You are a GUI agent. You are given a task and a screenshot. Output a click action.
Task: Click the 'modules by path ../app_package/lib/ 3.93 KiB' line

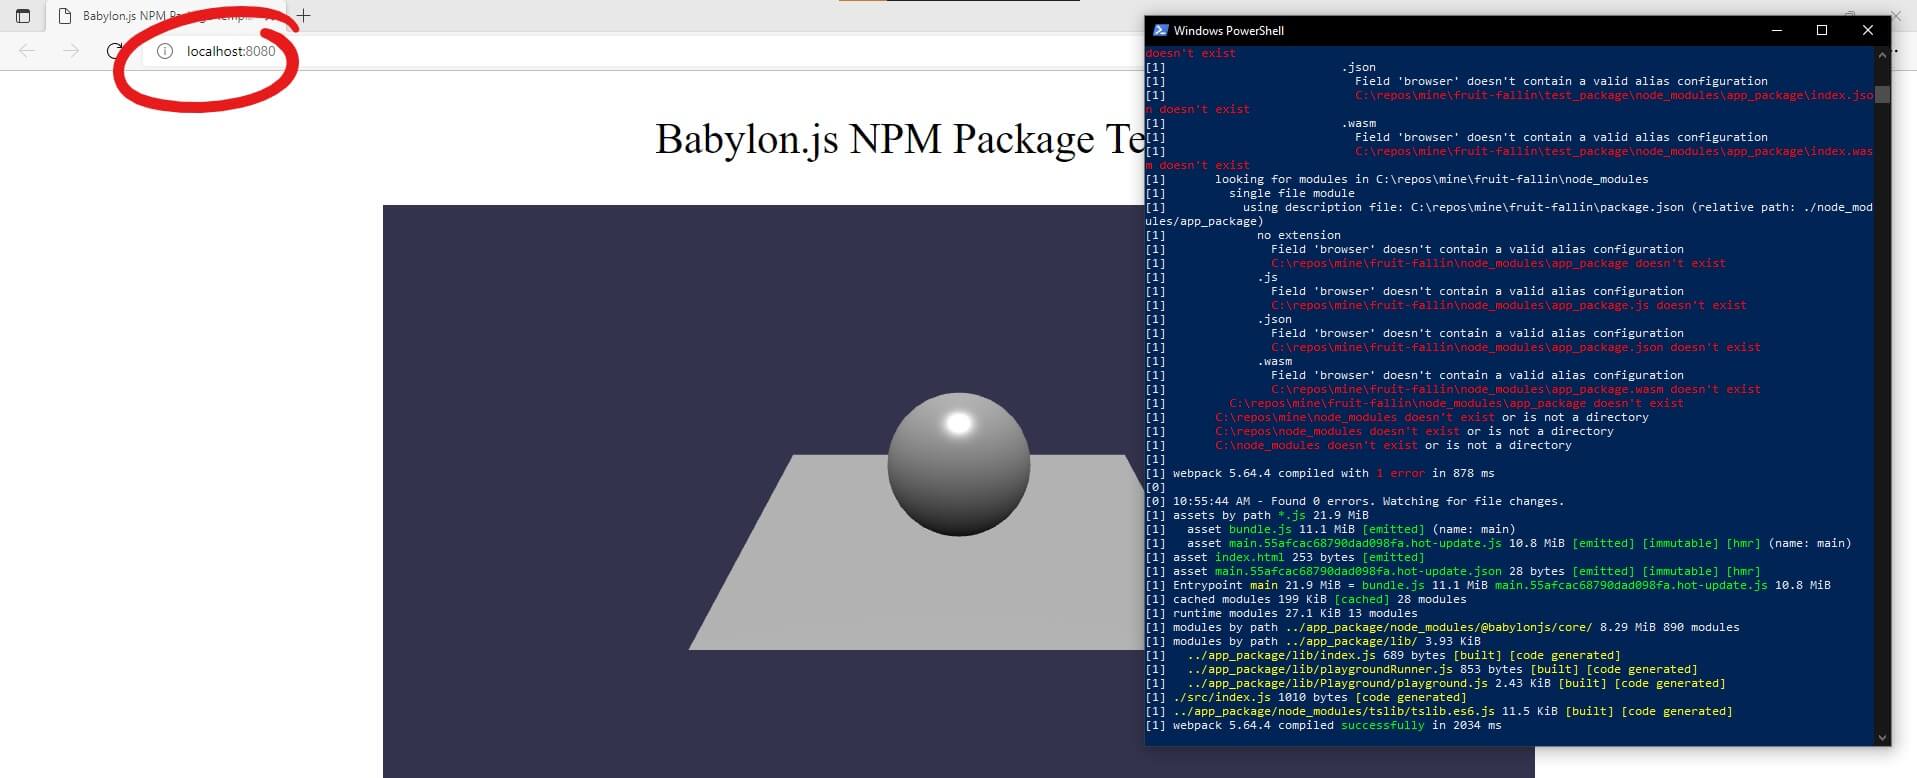[x=1313, y=641]
